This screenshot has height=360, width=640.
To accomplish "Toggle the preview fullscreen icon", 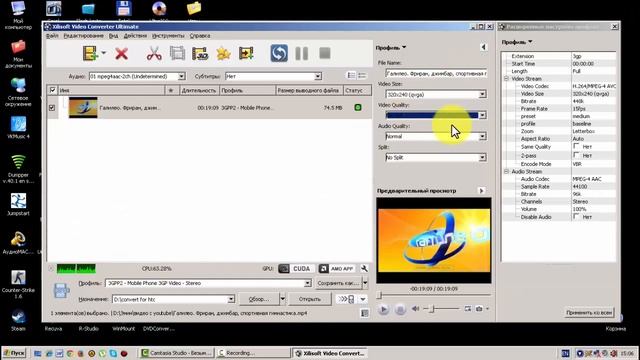I will (468, 309).
